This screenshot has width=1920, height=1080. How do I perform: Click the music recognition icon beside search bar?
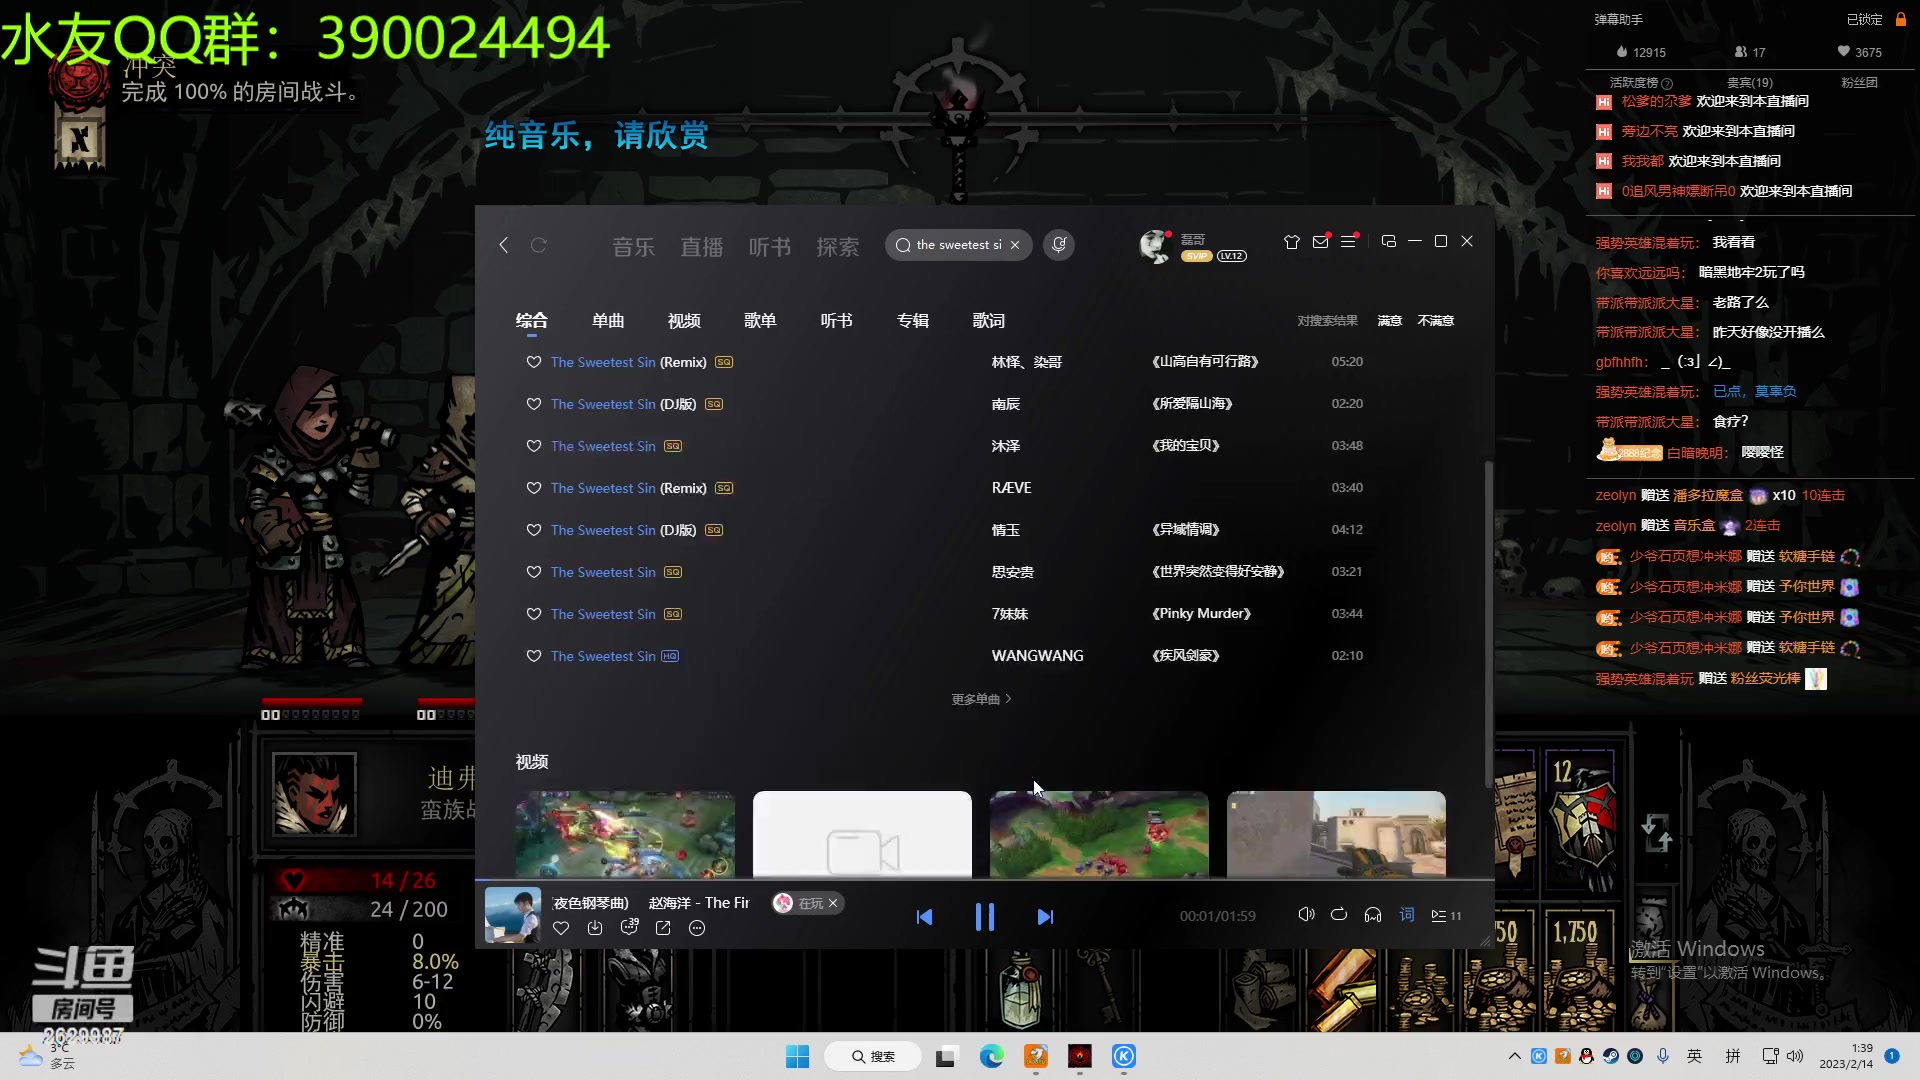coord(1059,245)
